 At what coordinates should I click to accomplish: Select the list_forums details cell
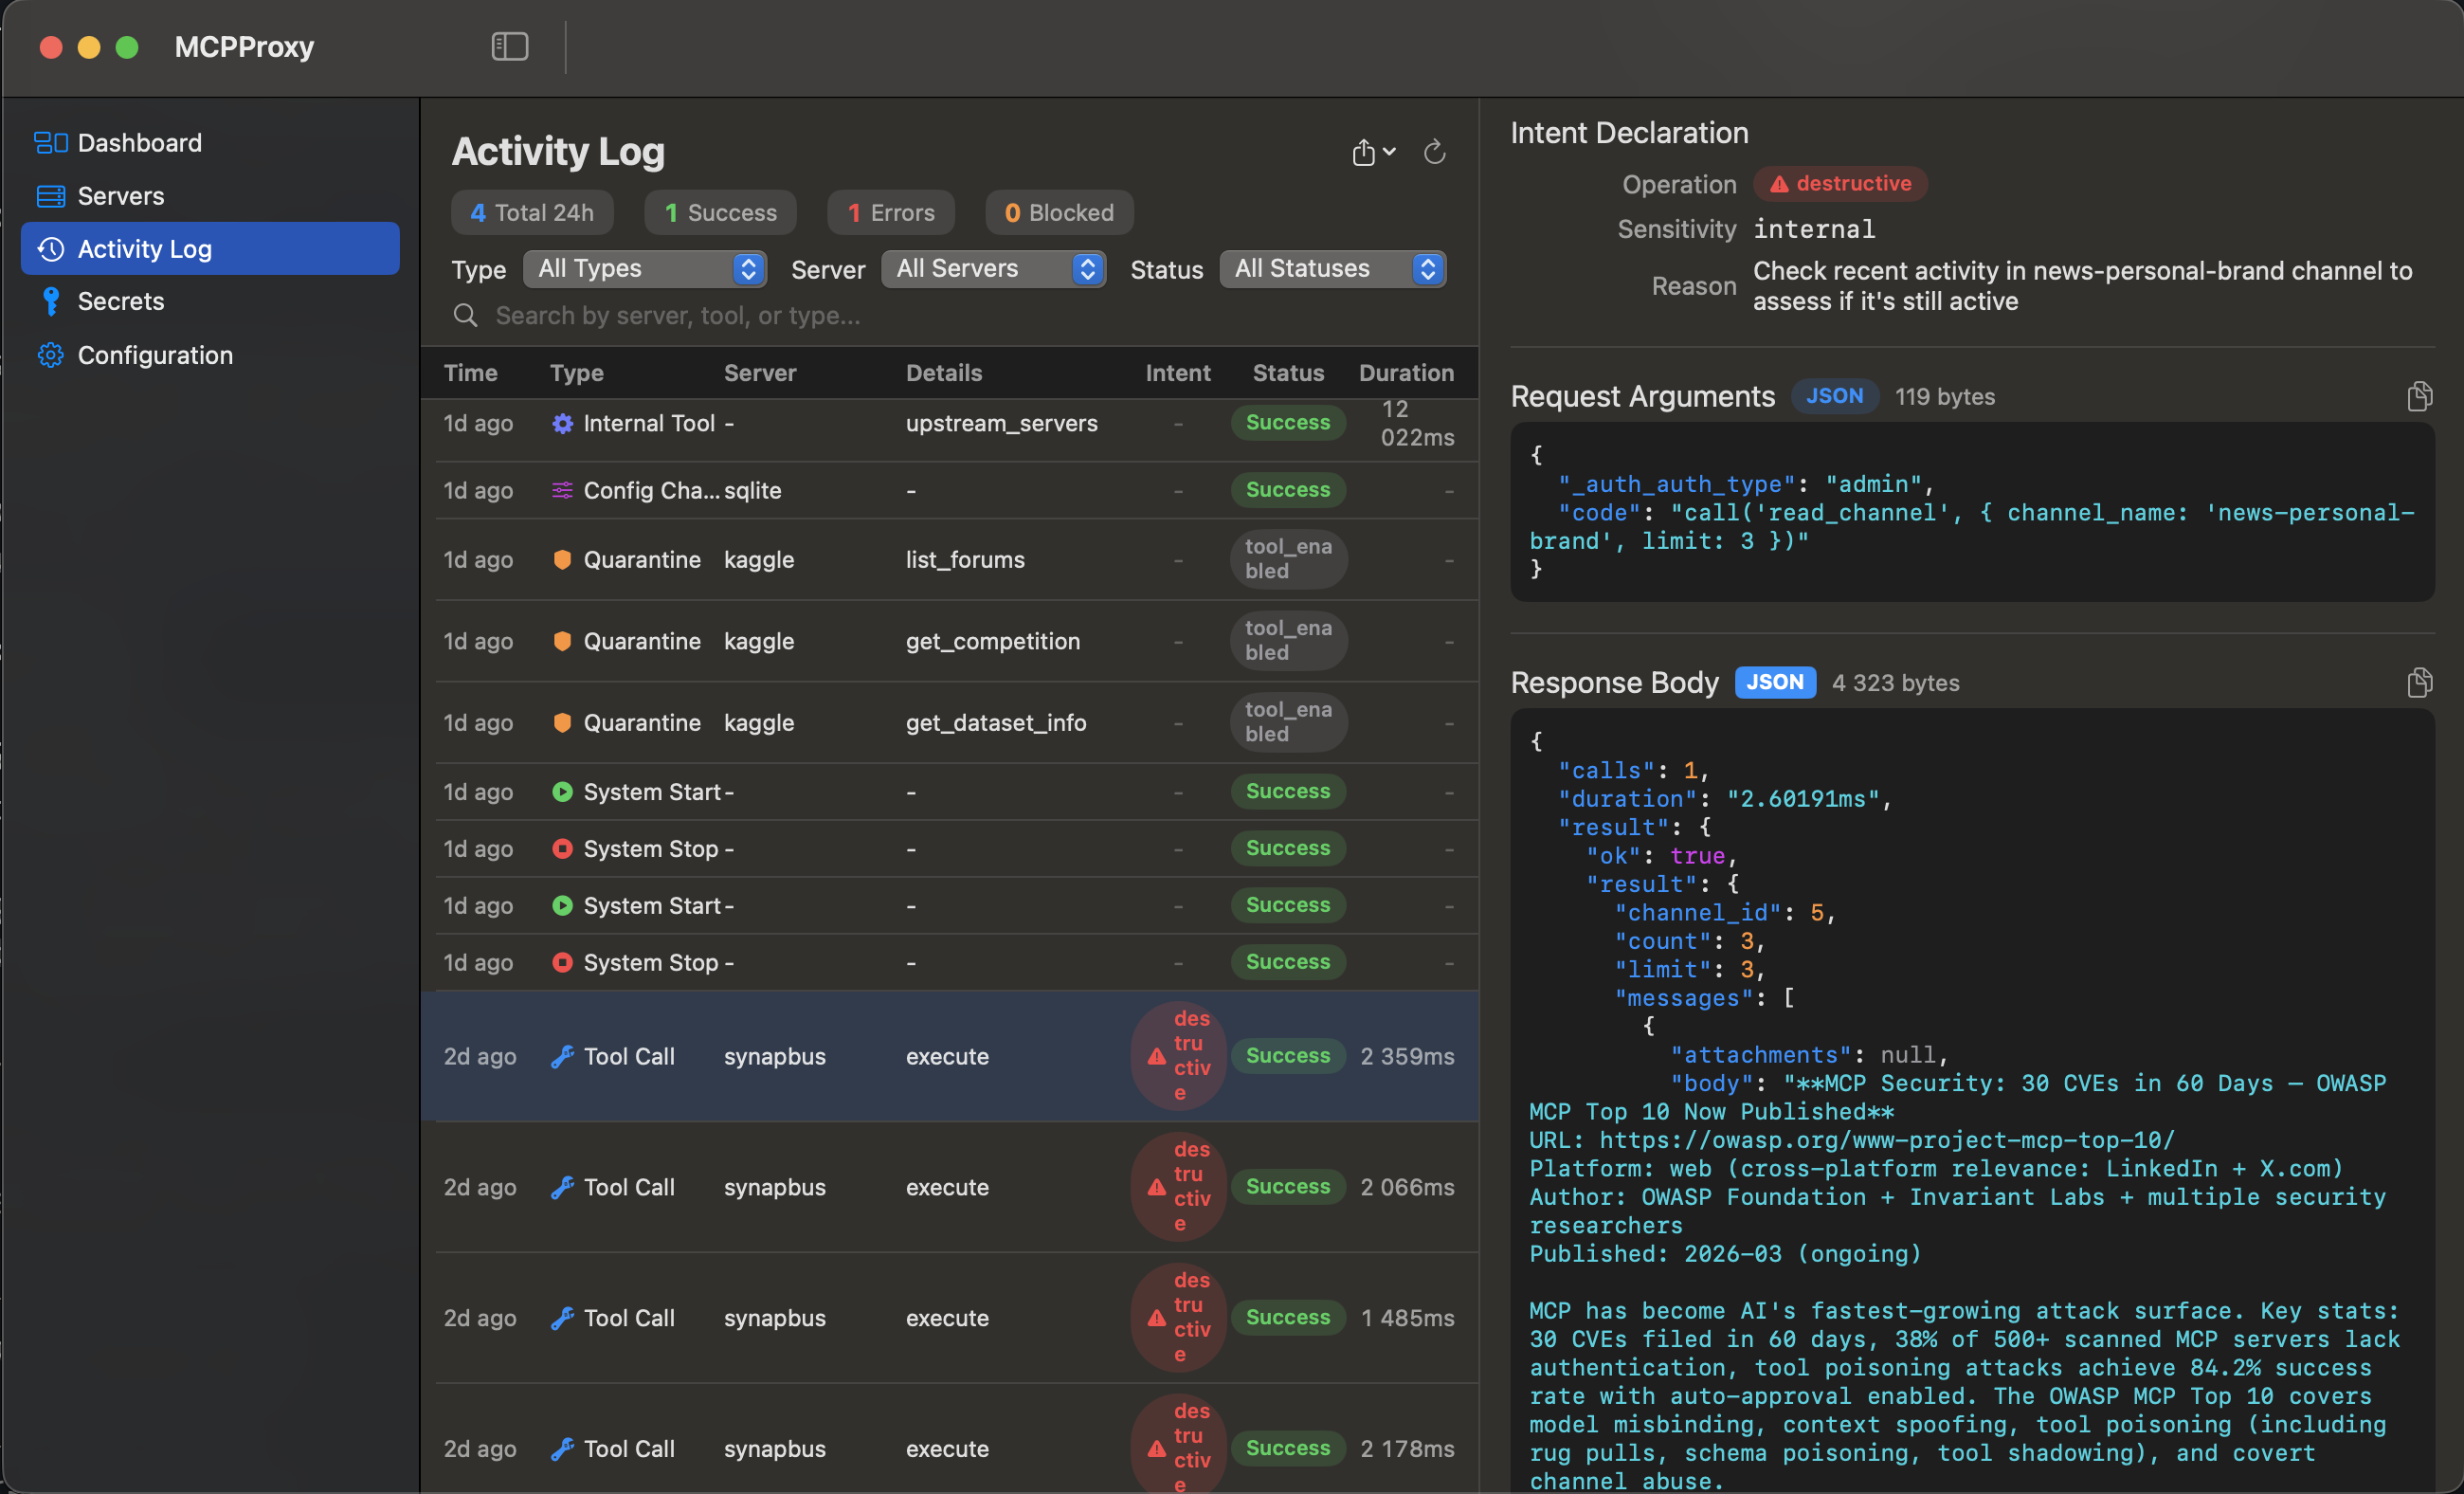coord(965,560)
